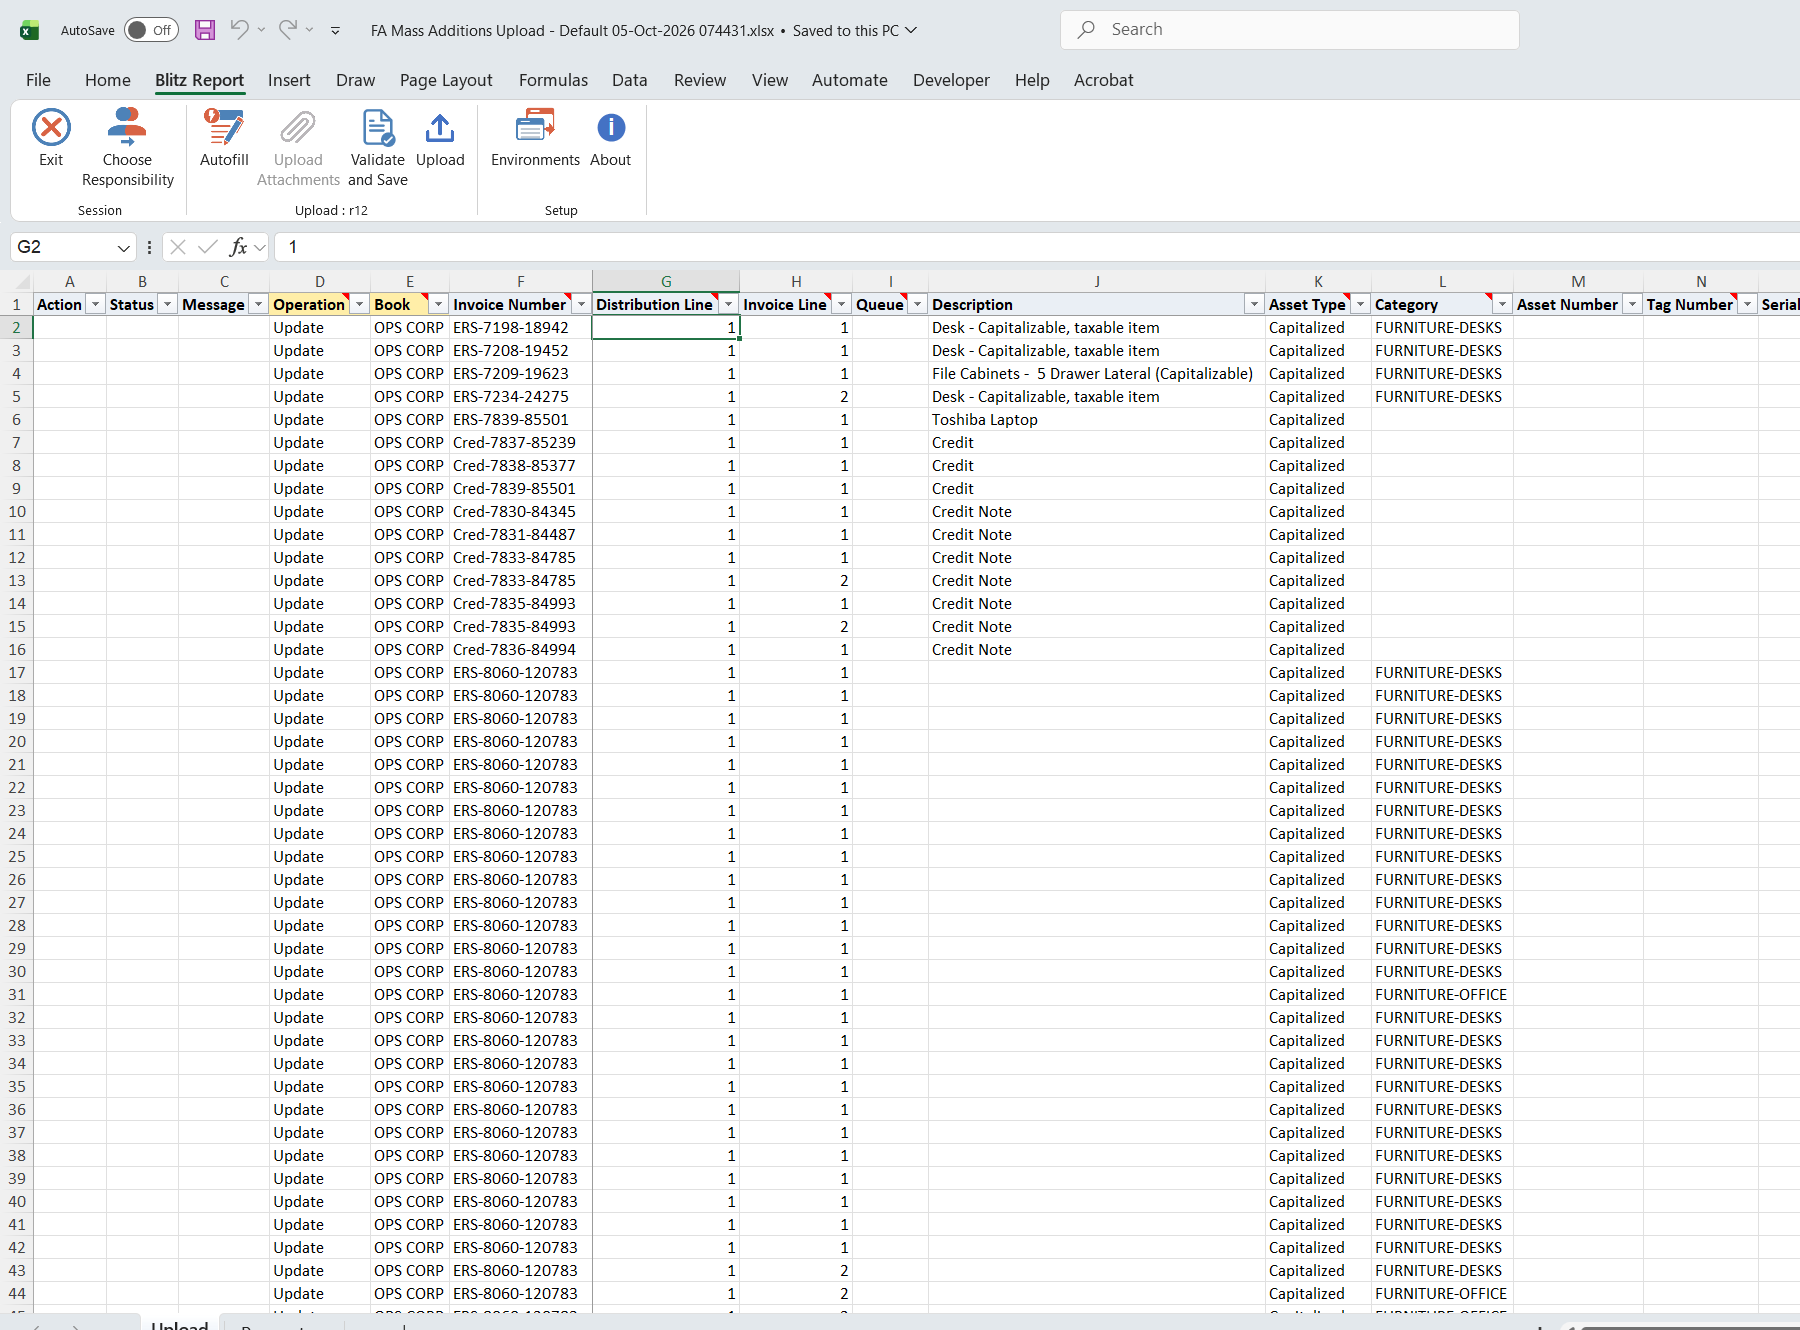Open the Operation column filter dropdown
Viewport: 1800px width, 1330px height.
point(359,305)
